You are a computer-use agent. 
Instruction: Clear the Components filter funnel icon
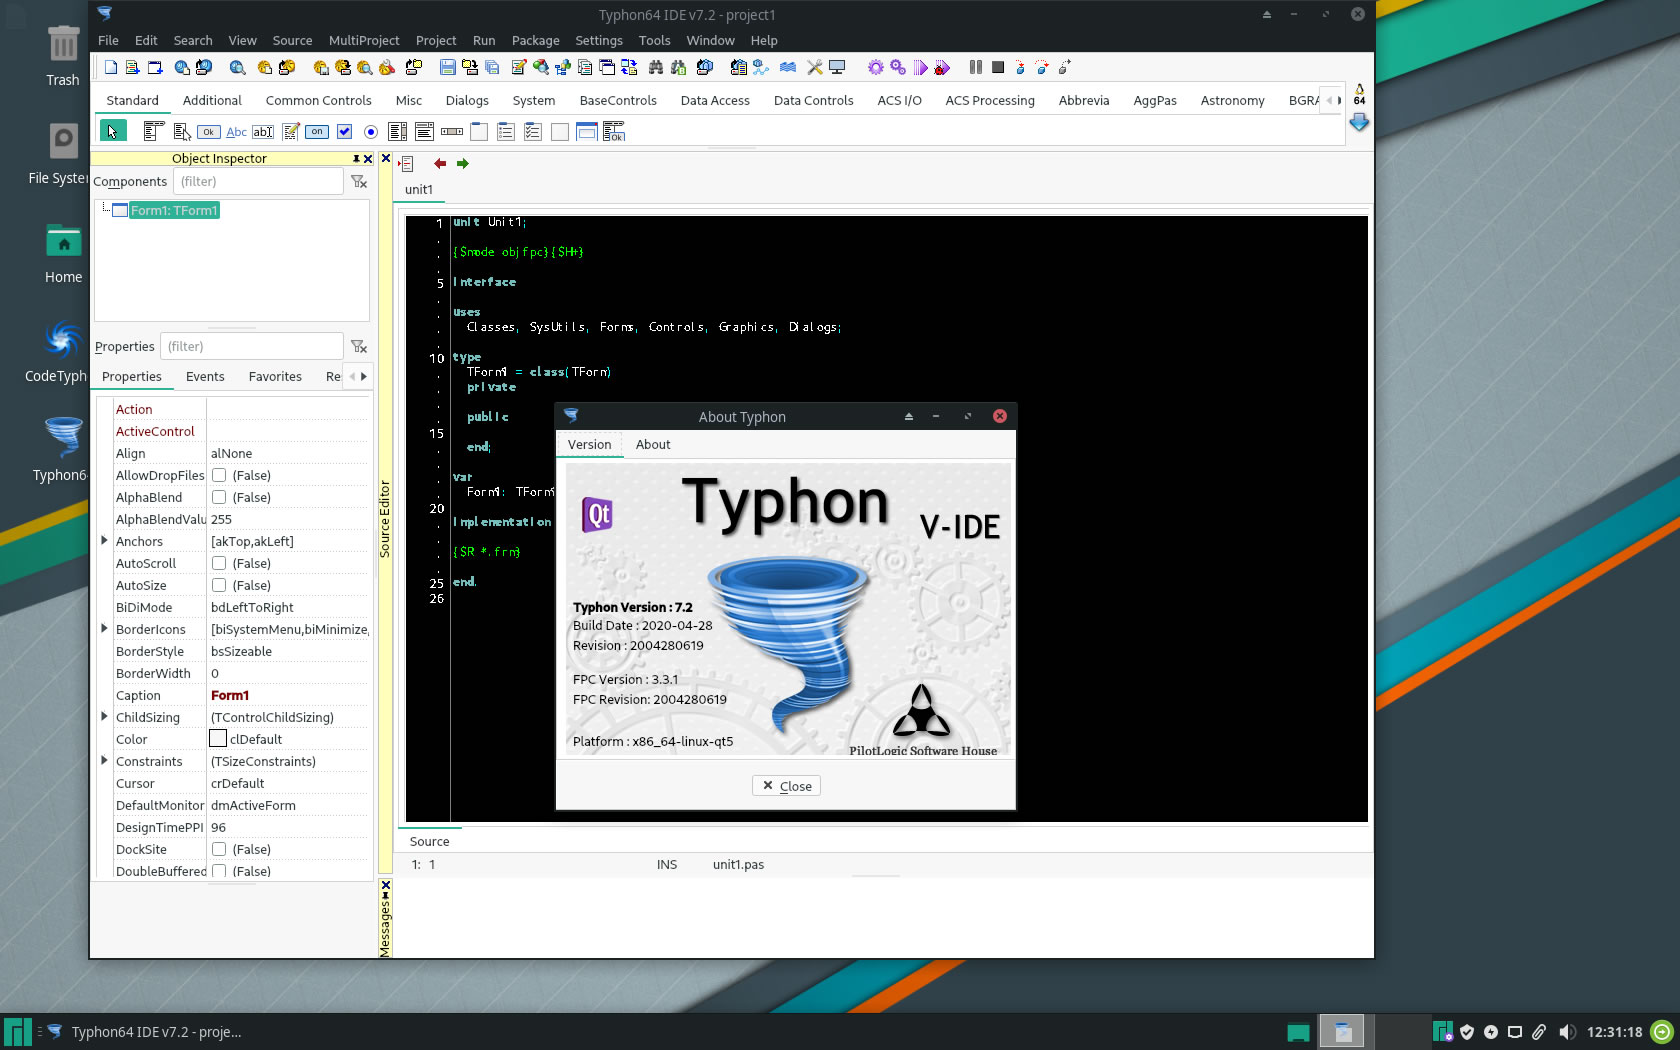359,181
